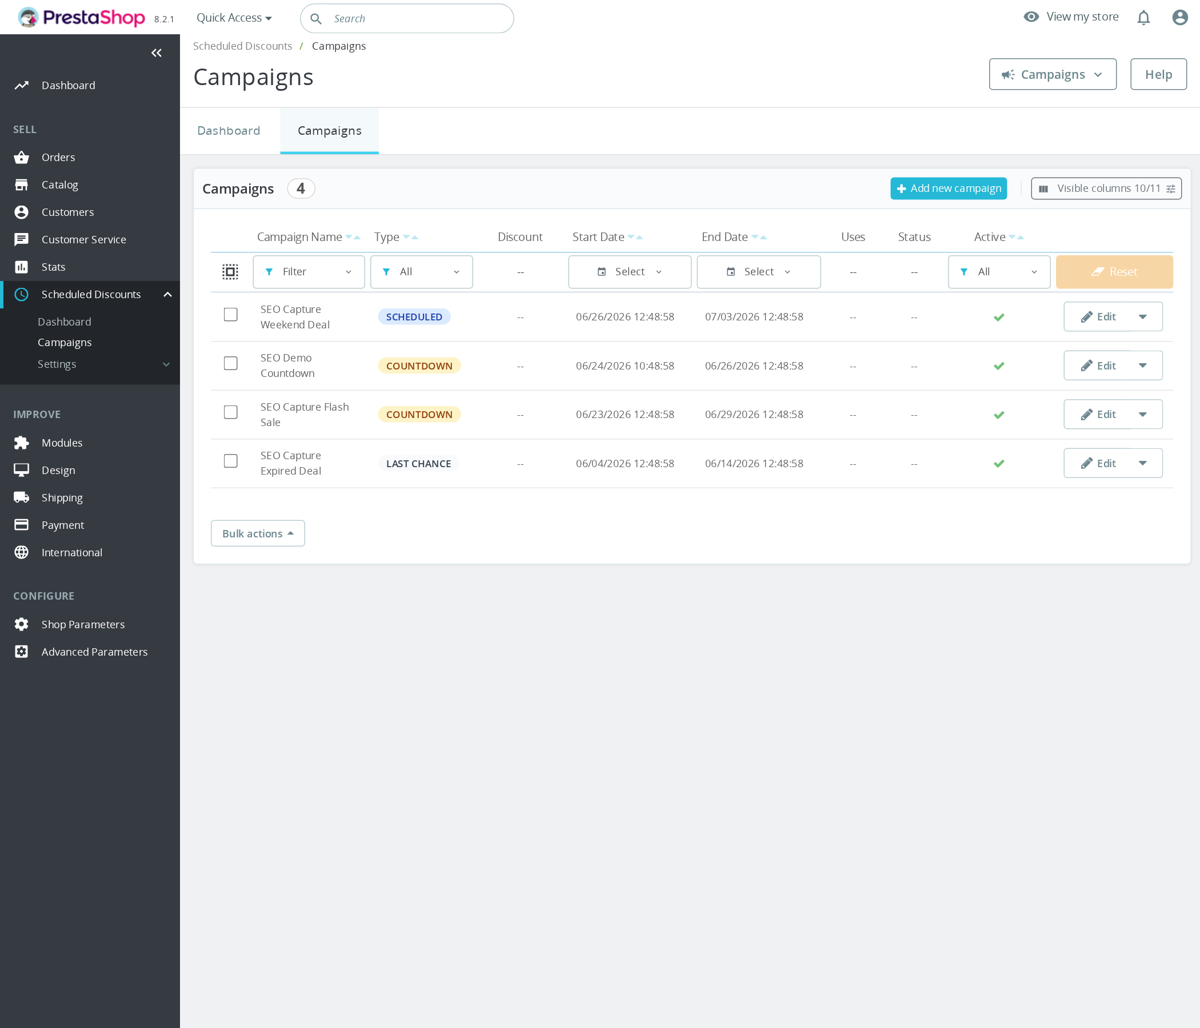
Task: Open the Quick Access dropdown
Action: pos(234,18)
